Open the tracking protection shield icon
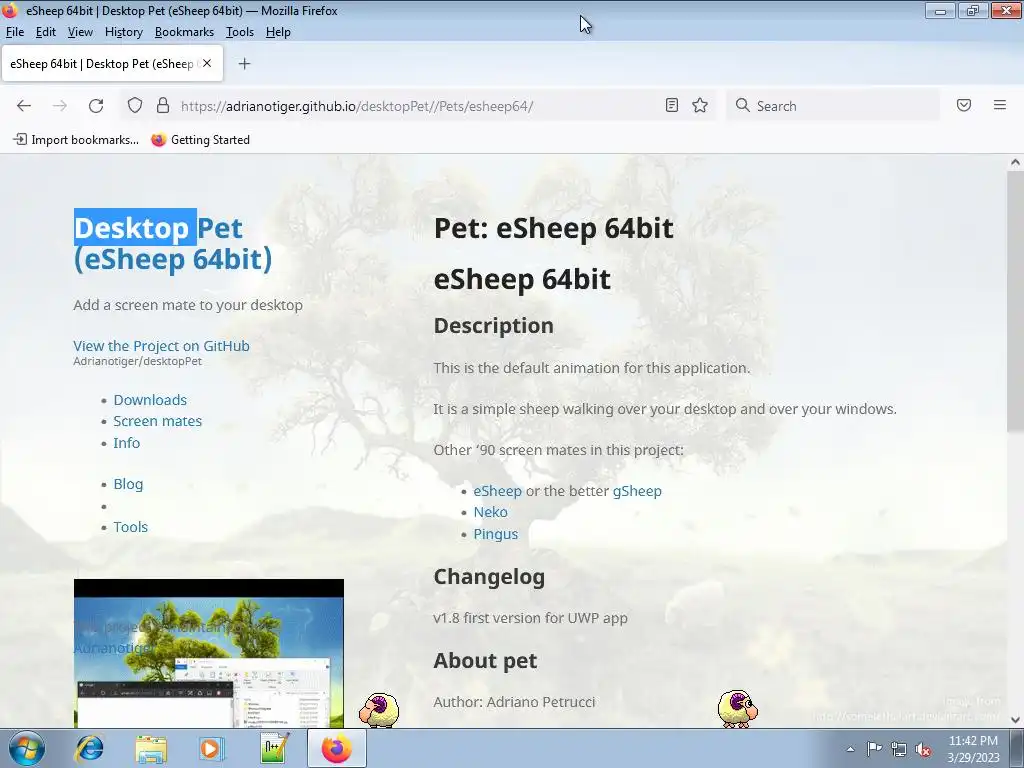Screen dimensions: 1024x768 pyautogui.click(x=135, y=105)
